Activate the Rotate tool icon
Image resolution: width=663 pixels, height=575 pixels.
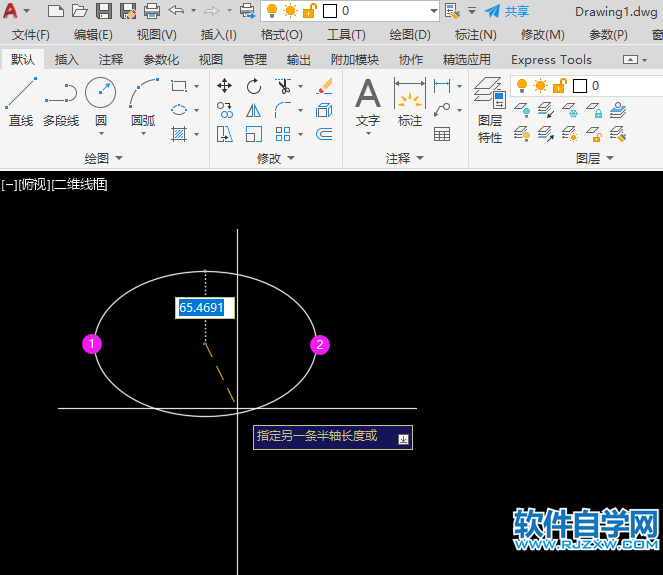point(254,86)
